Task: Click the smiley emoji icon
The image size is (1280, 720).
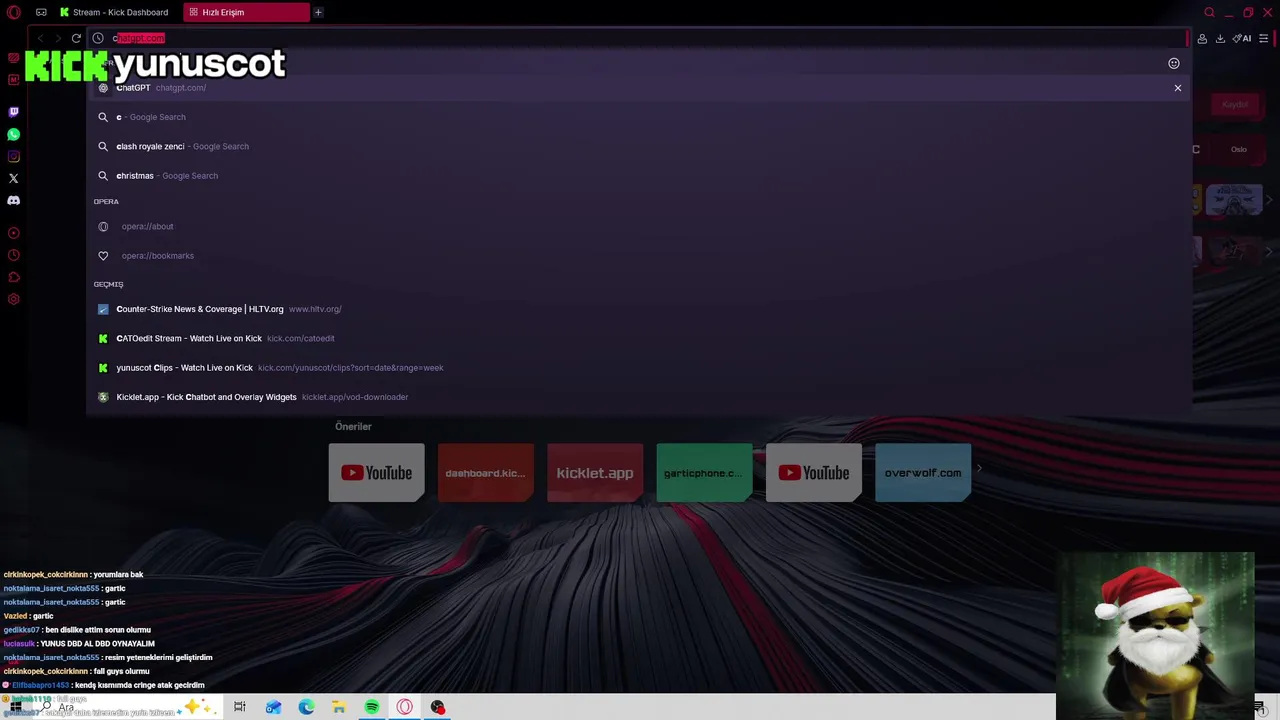Action: [1174, 63]
